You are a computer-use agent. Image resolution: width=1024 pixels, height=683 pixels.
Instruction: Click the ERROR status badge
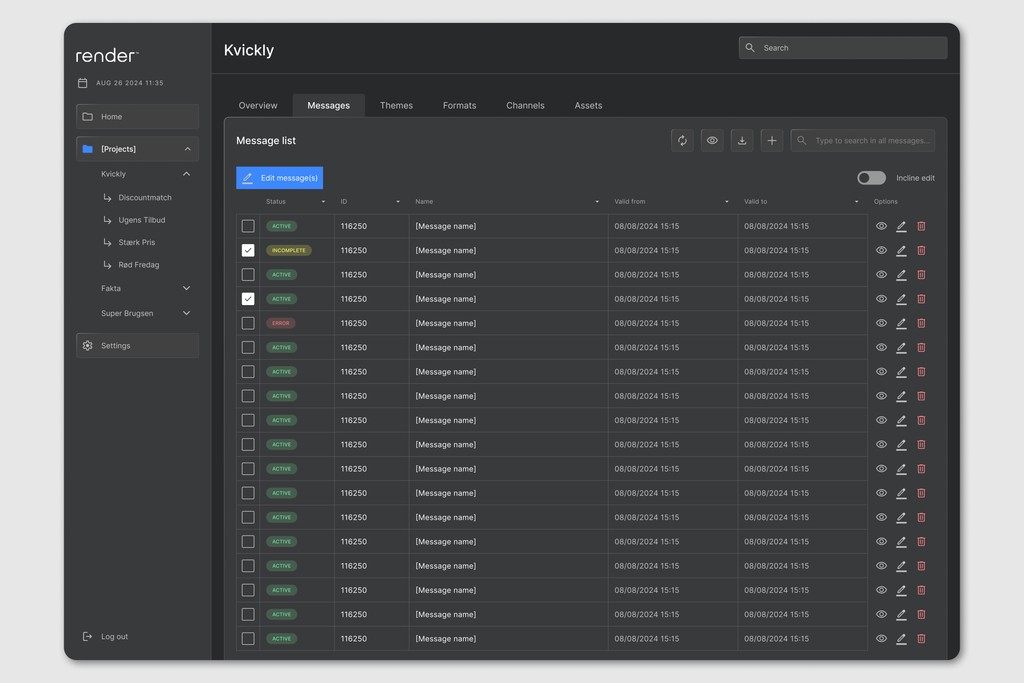[281, 323]
